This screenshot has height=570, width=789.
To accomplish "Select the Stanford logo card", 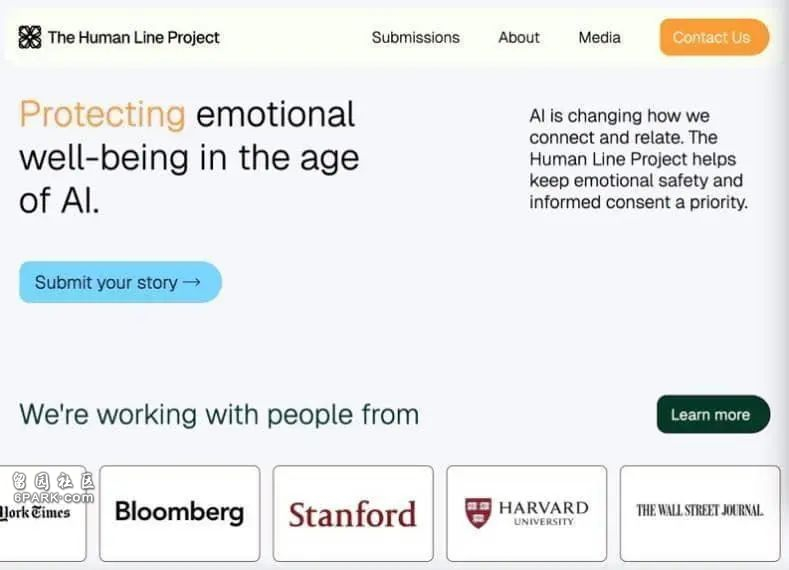I will (x=353, y=513).
